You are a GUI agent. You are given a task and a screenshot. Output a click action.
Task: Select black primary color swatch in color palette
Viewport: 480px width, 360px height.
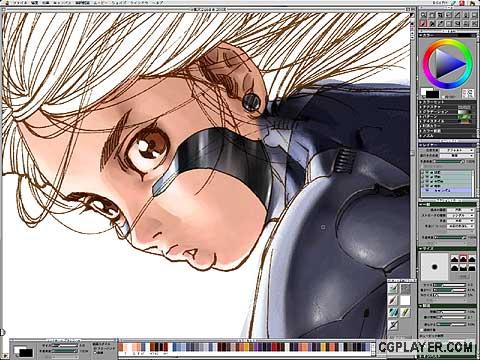(433, 95)
